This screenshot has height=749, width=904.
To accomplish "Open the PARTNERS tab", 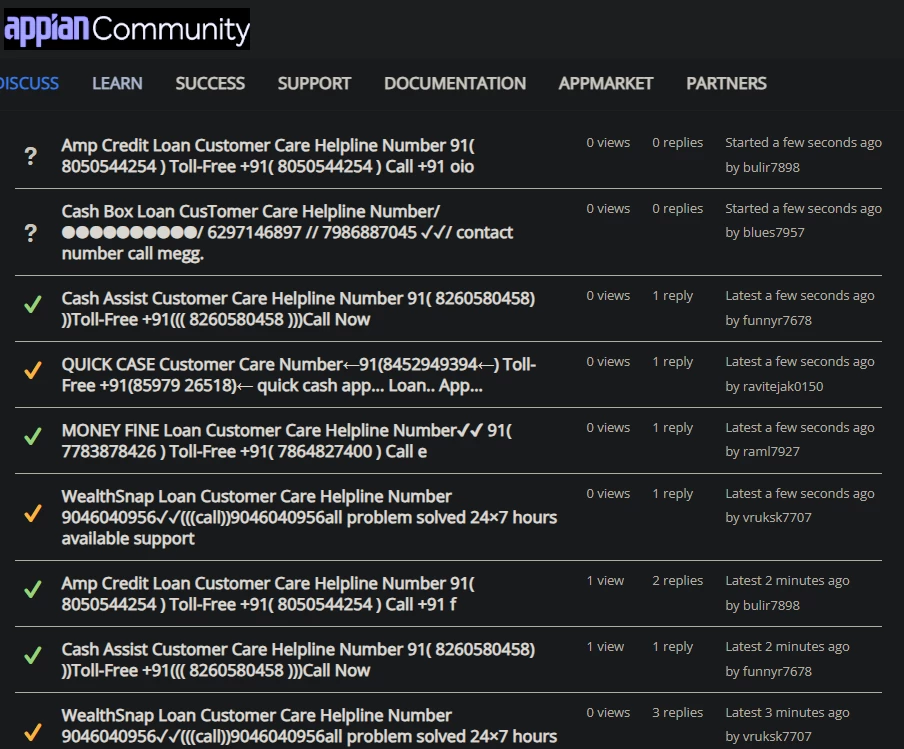I will coord(726,84).
